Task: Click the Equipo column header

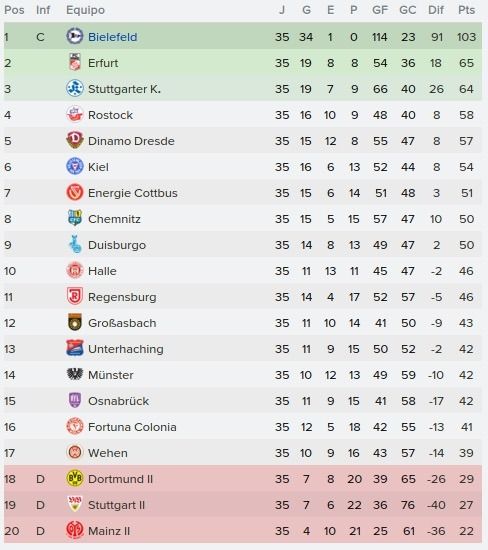Action: point(85,10)
